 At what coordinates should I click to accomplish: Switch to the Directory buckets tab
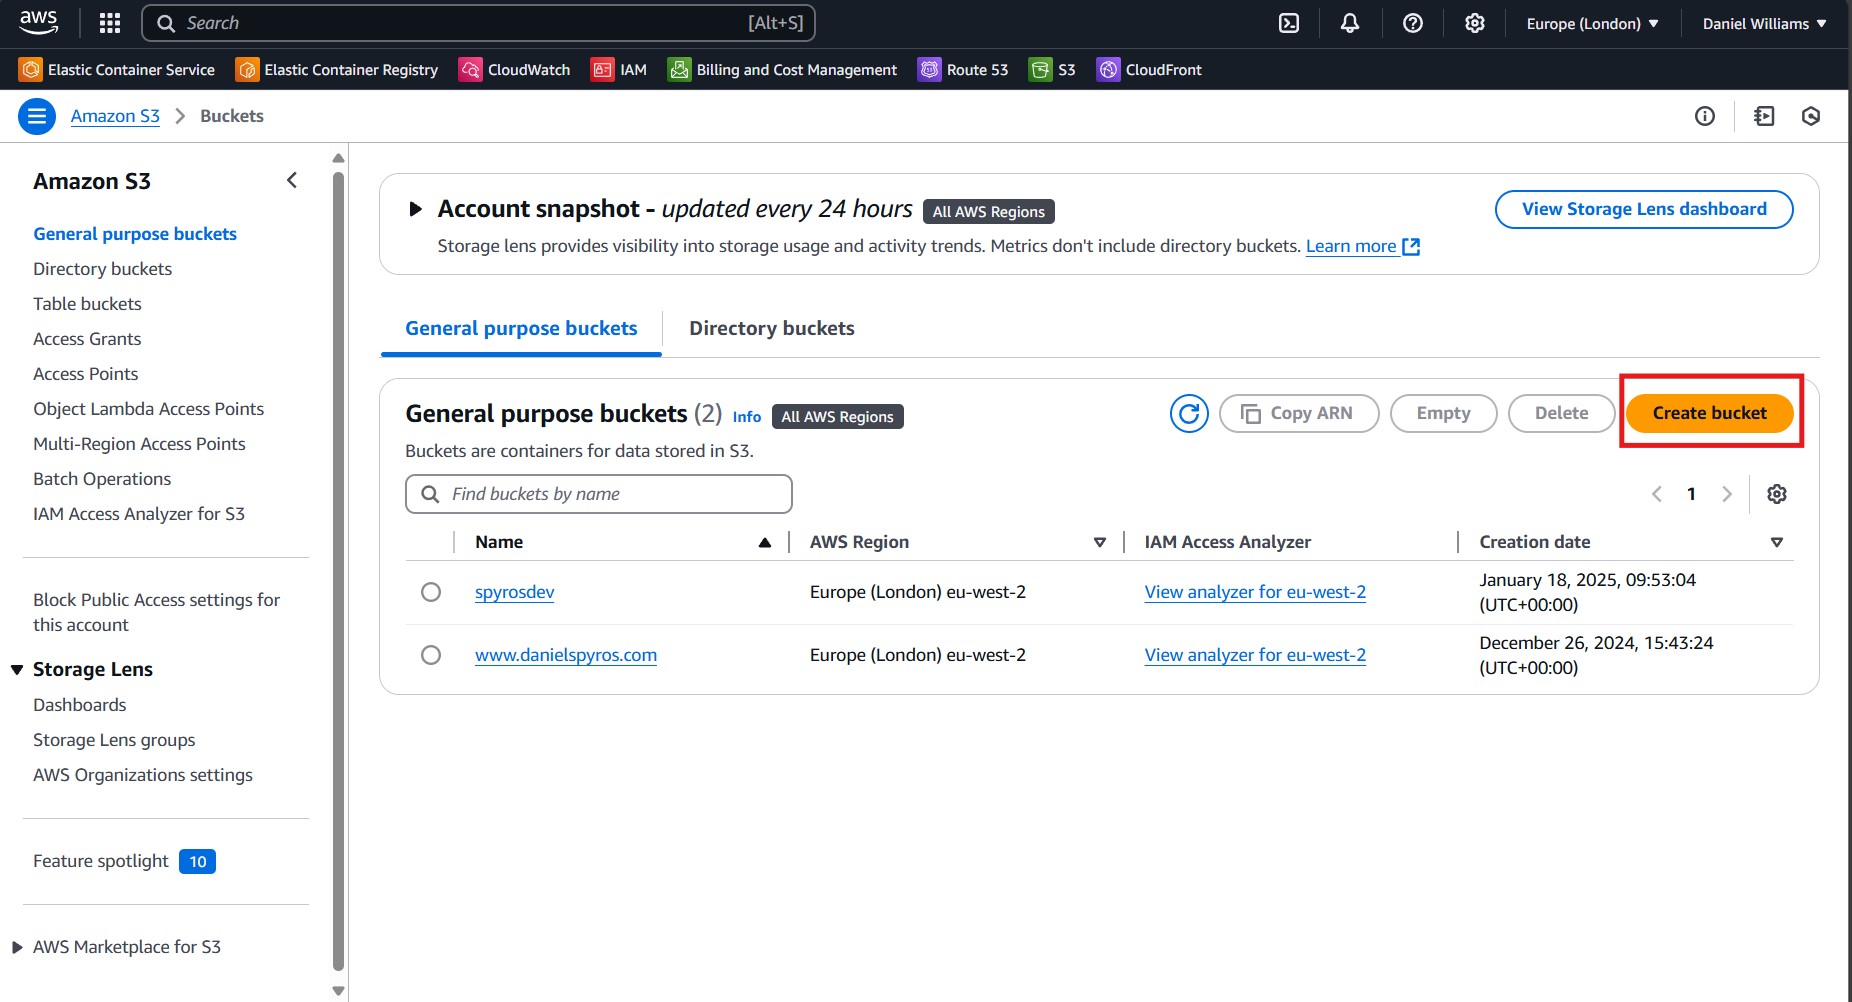[x=771, y=328]
